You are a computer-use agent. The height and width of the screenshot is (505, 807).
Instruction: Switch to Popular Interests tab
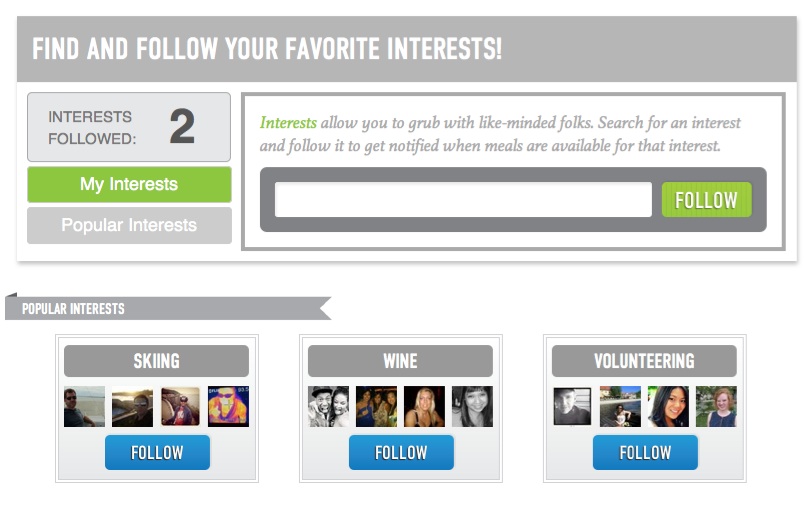[129, 225]
